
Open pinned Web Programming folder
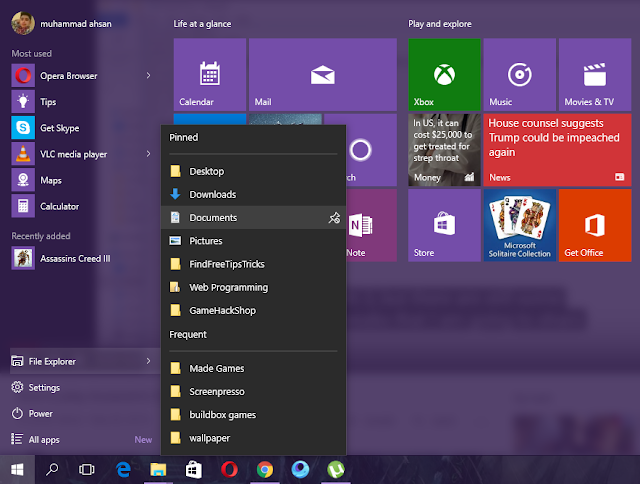pyautogui.click(x=253, y=287)
